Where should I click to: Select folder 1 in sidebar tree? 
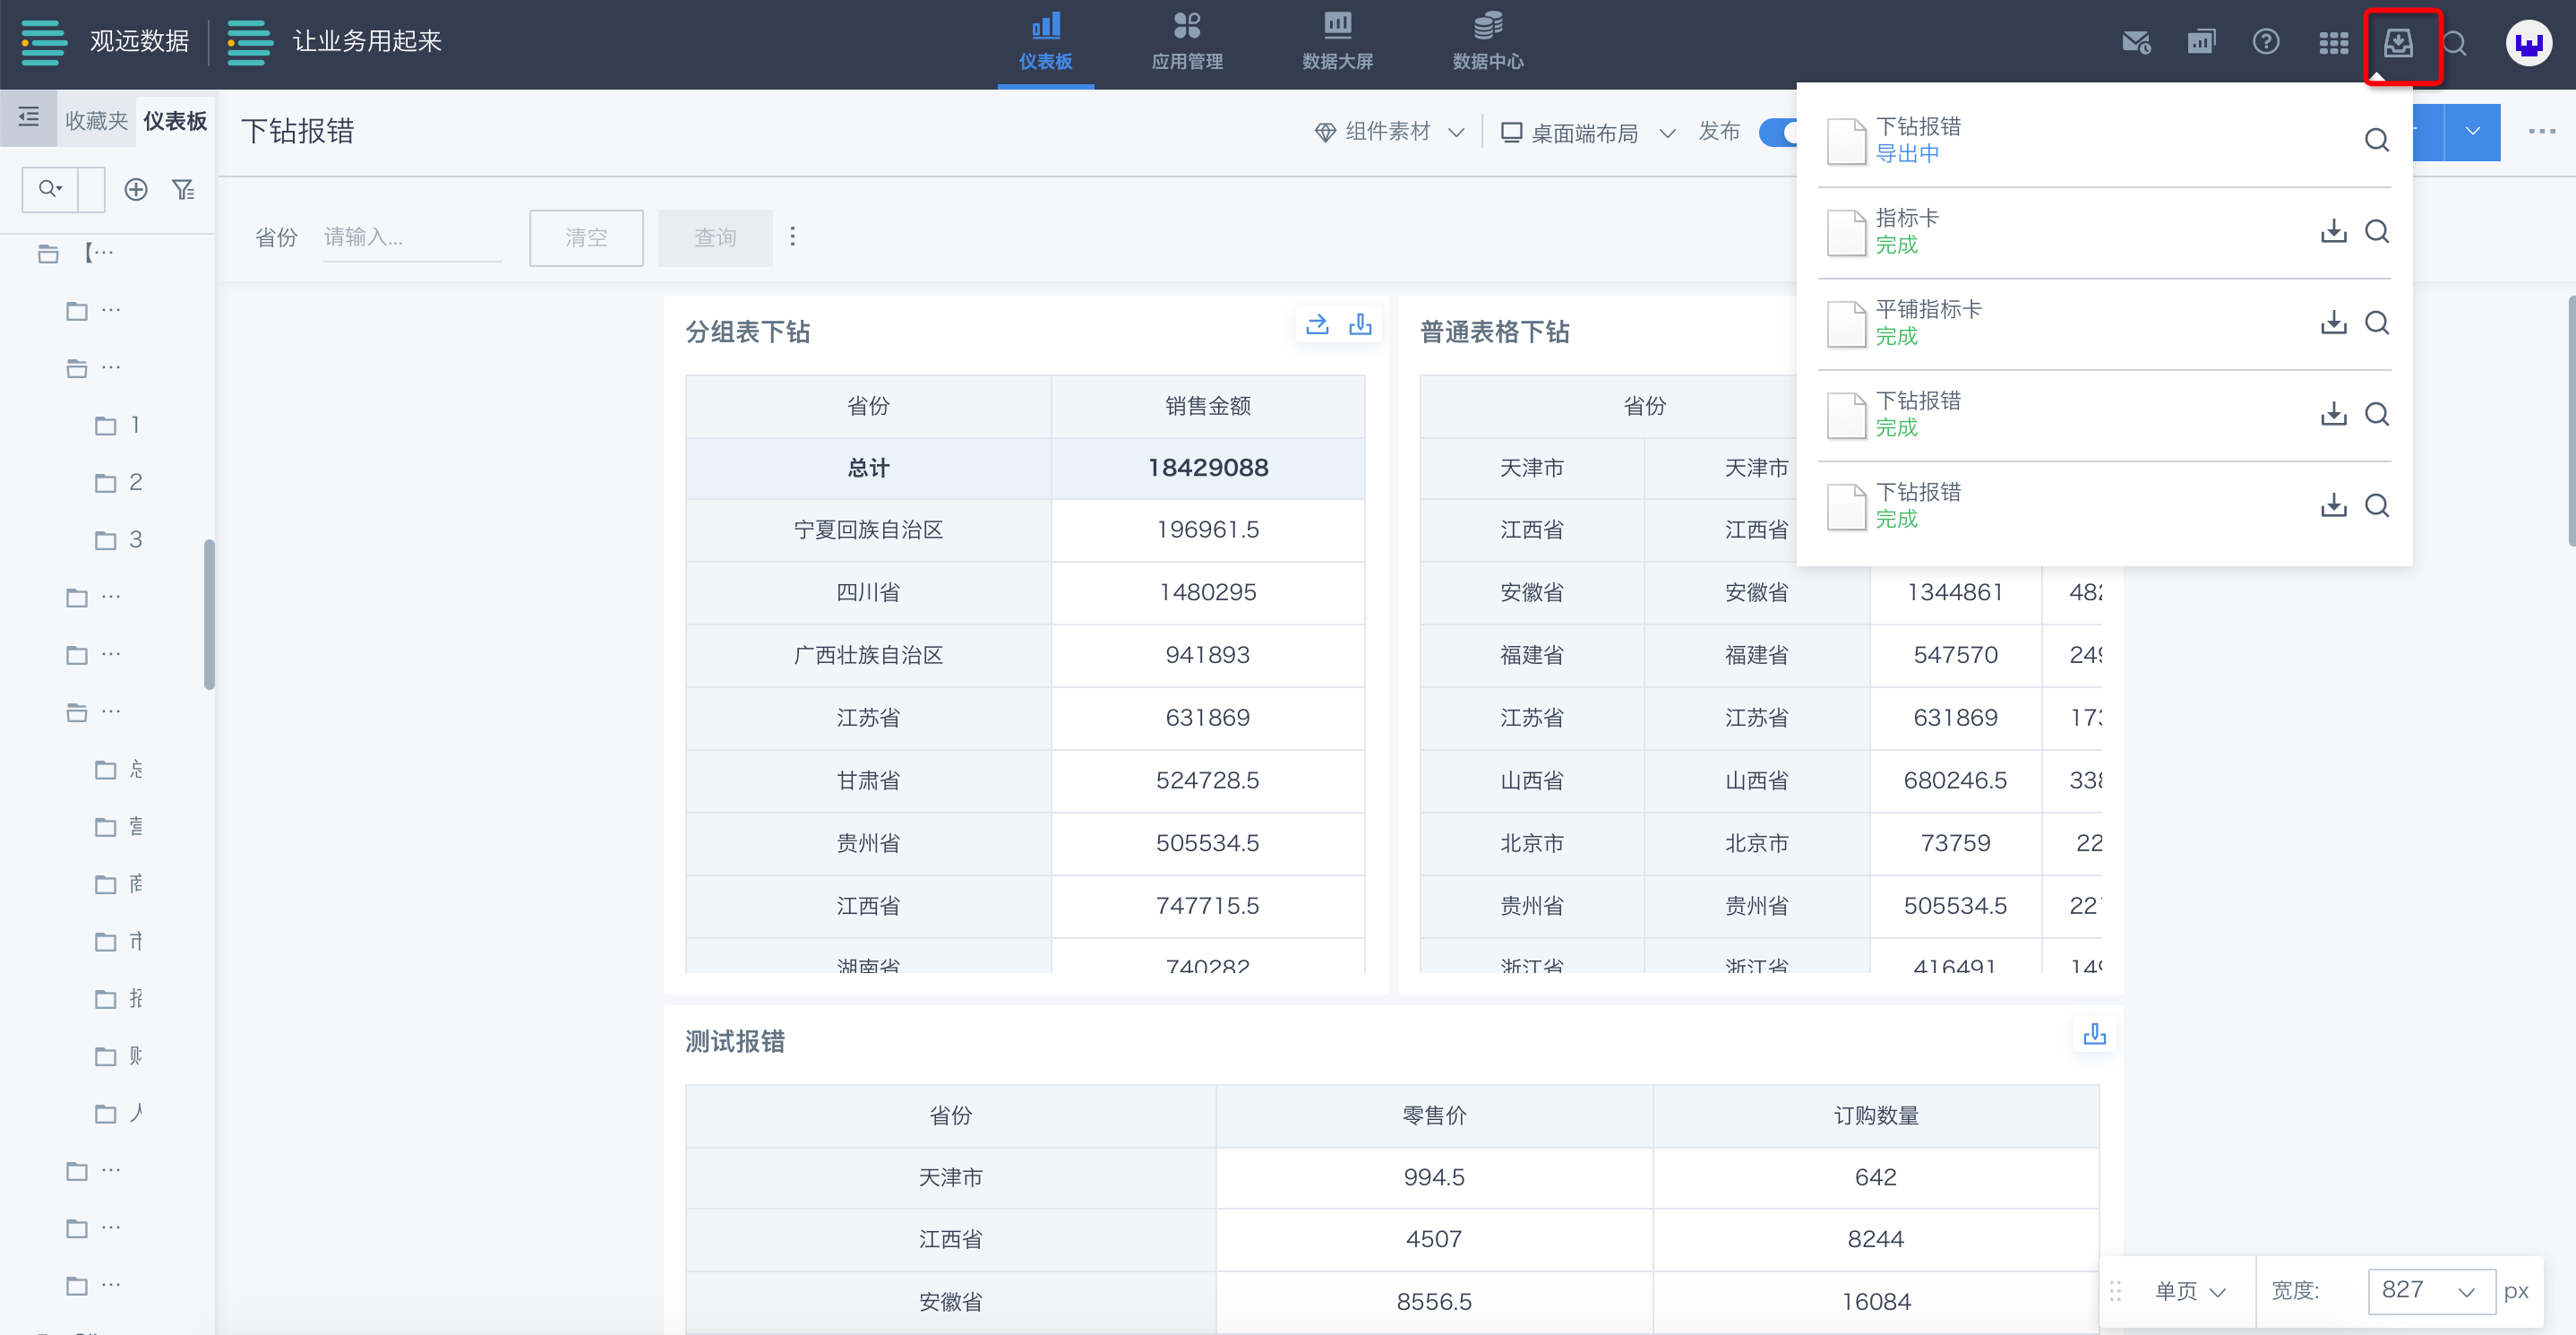[x=118, y=425]
